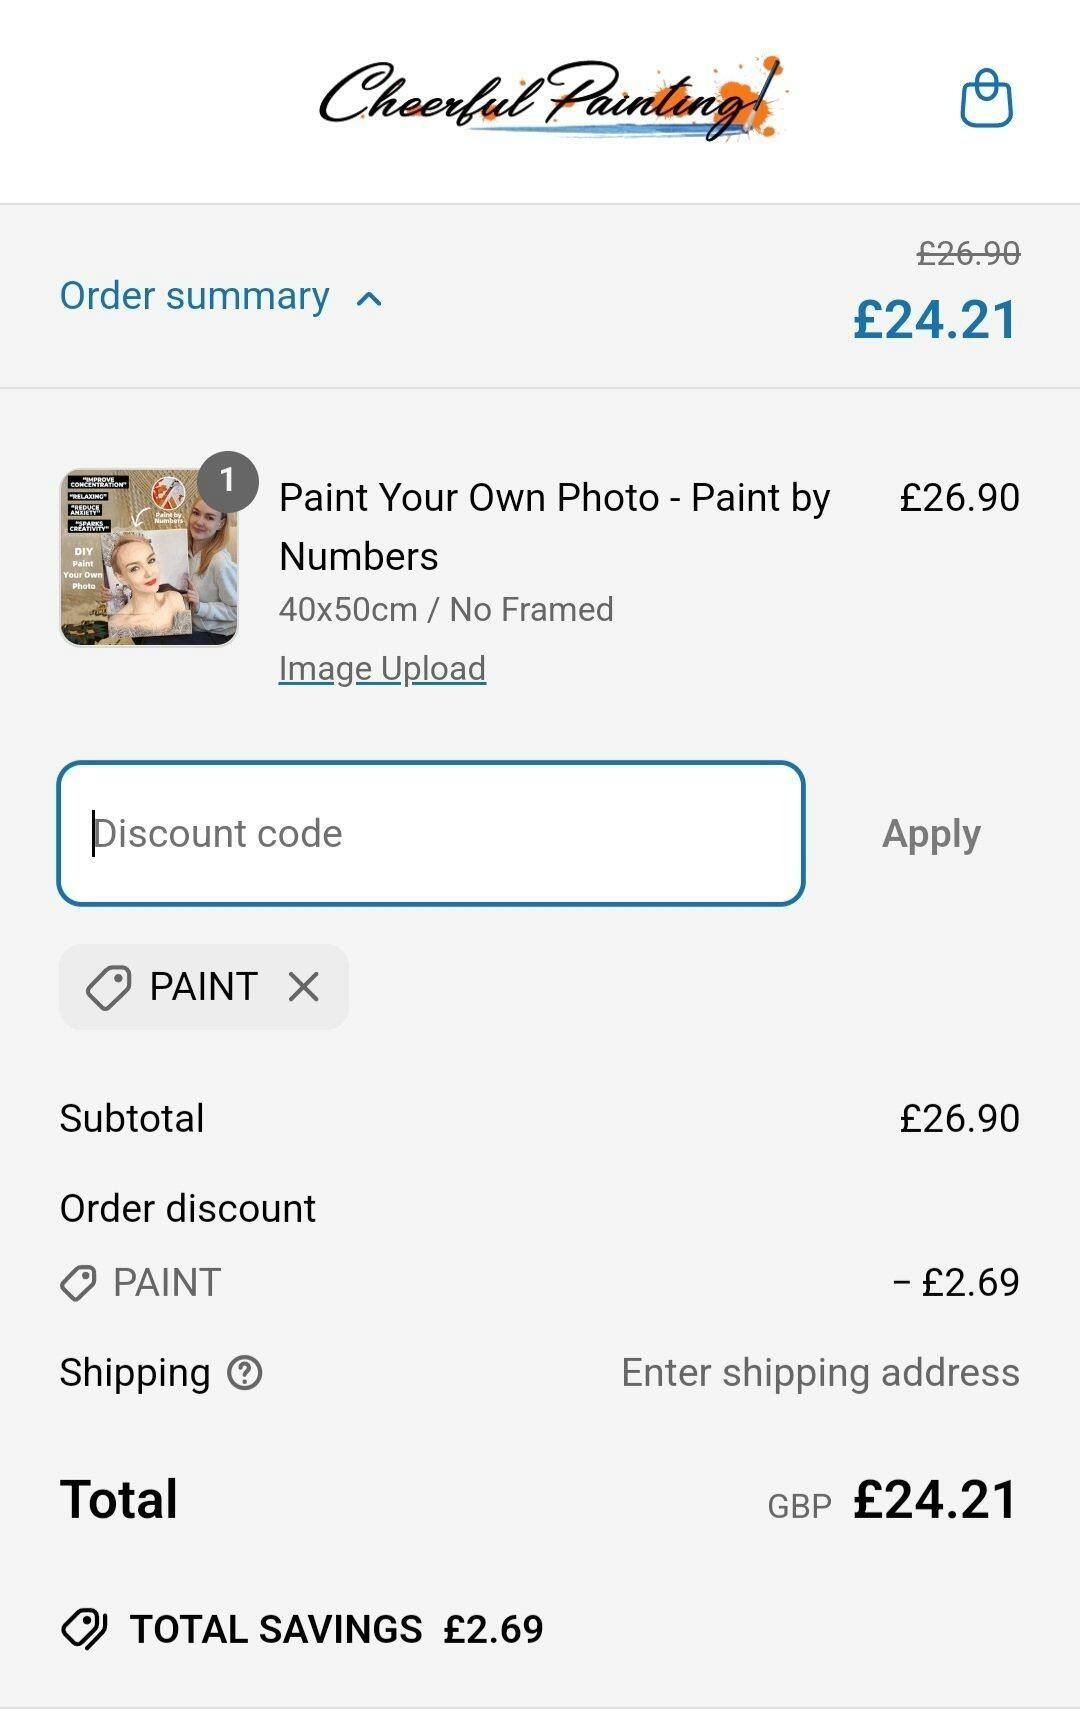Toggle the Order summary heading

tap(194, 296)
